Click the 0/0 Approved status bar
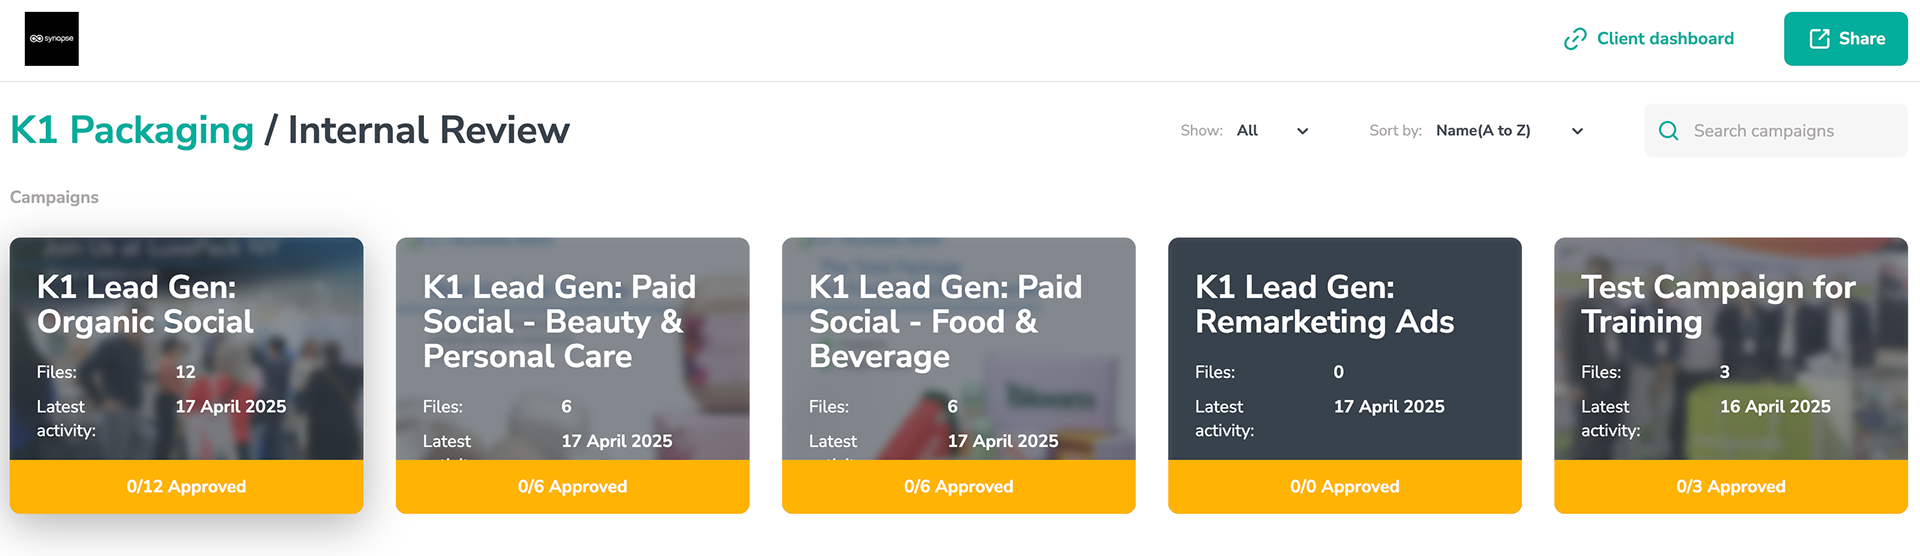The width and height of the screenshot is (1920, 556). point(1345,487)
